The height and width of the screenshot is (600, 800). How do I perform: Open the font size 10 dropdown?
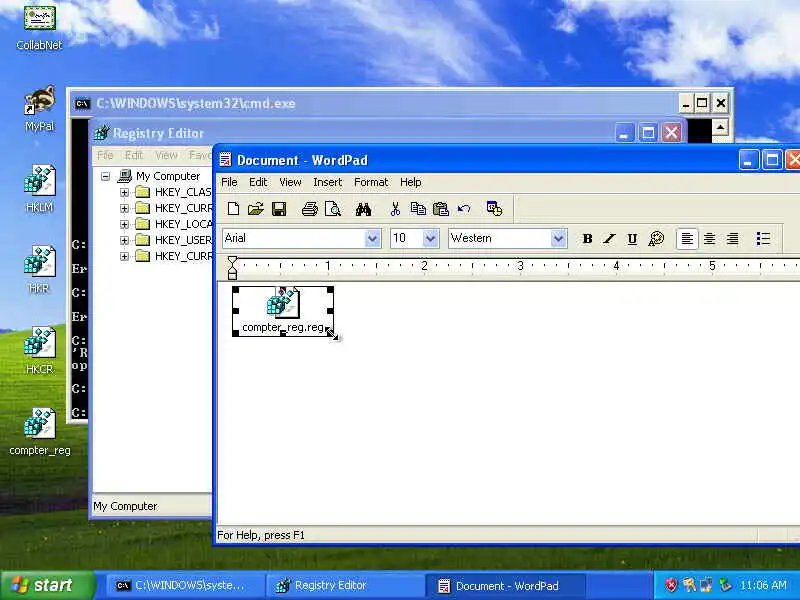pos(431,238)
